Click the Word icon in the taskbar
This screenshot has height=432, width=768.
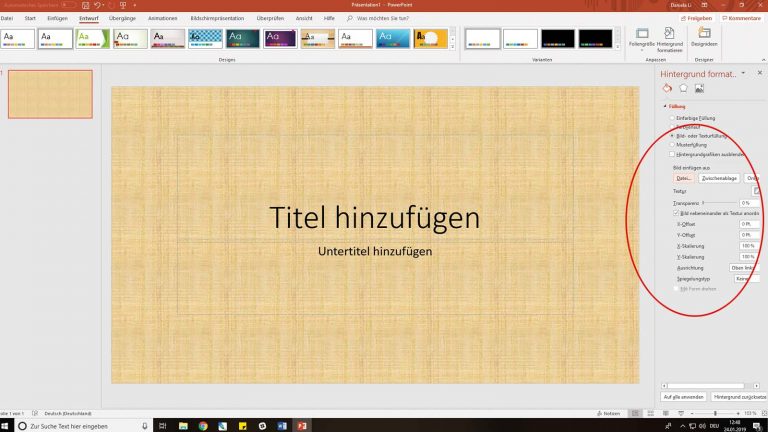[280, 424]
